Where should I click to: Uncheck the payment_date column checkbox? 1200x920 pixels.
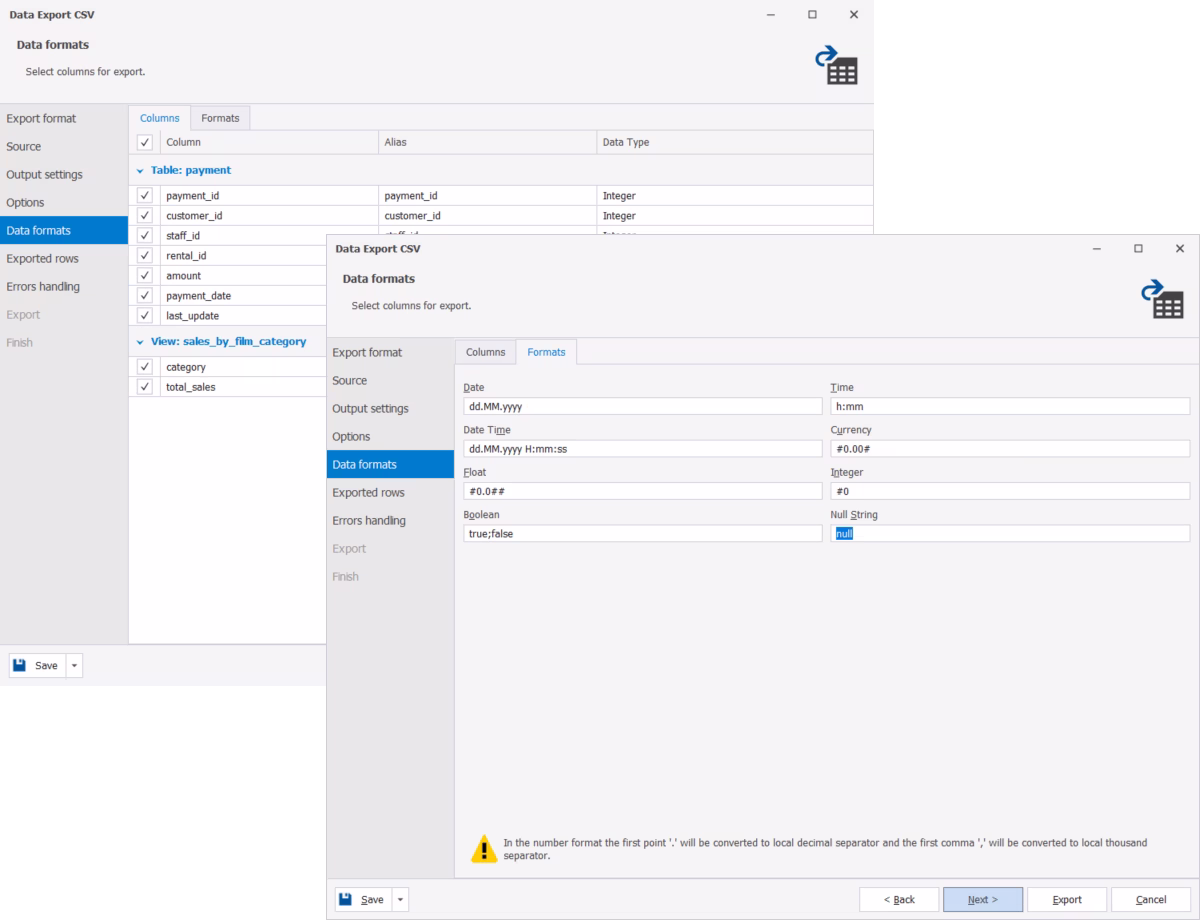click(x=144, y=296)
